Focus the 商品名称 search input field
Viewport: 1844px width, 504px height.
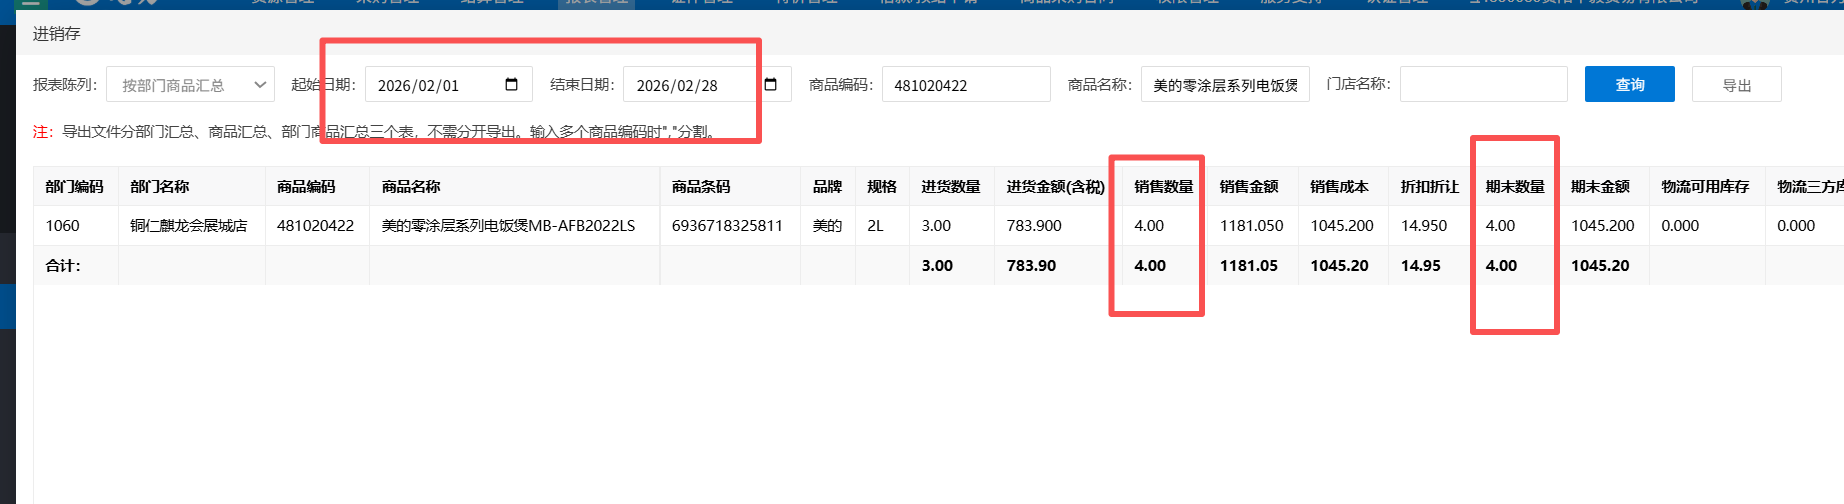(x=1225, y=85)
